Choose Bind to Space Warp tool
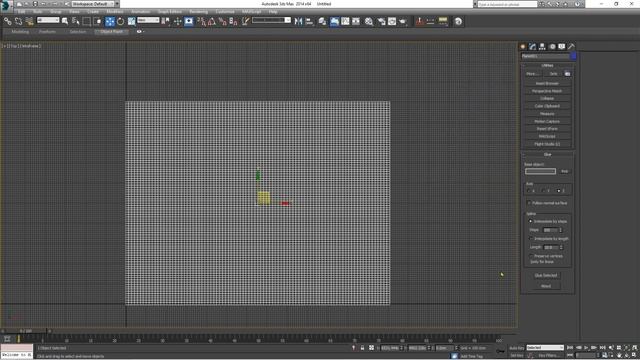 pos(29,21)
